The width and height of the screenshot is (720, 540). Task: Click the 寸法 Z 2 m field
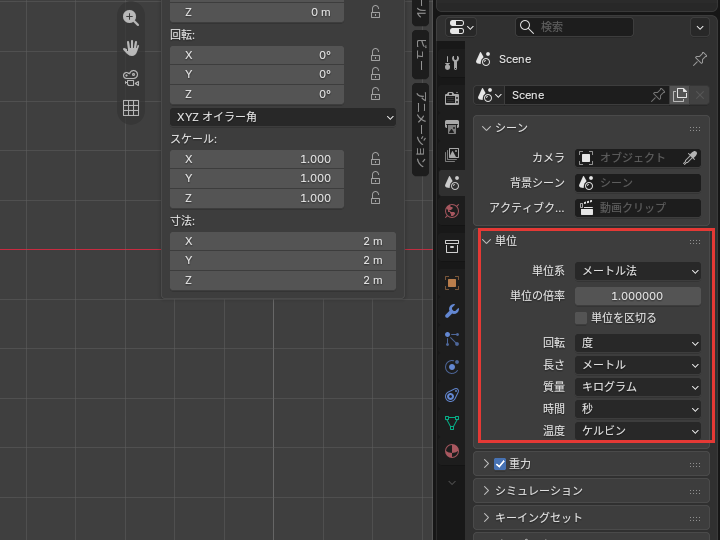283,280
